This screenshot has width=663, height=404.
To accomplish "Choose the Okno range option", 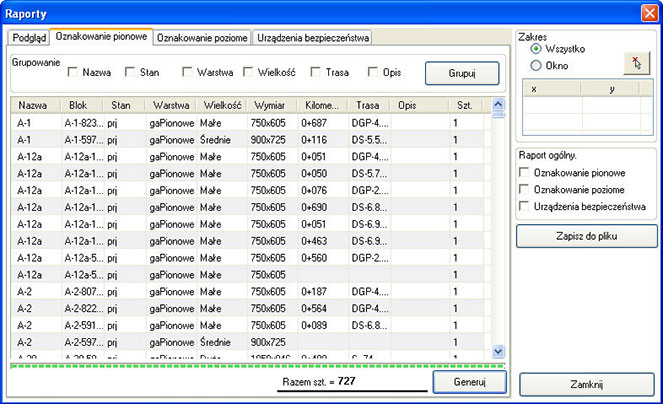I will 536,65.
